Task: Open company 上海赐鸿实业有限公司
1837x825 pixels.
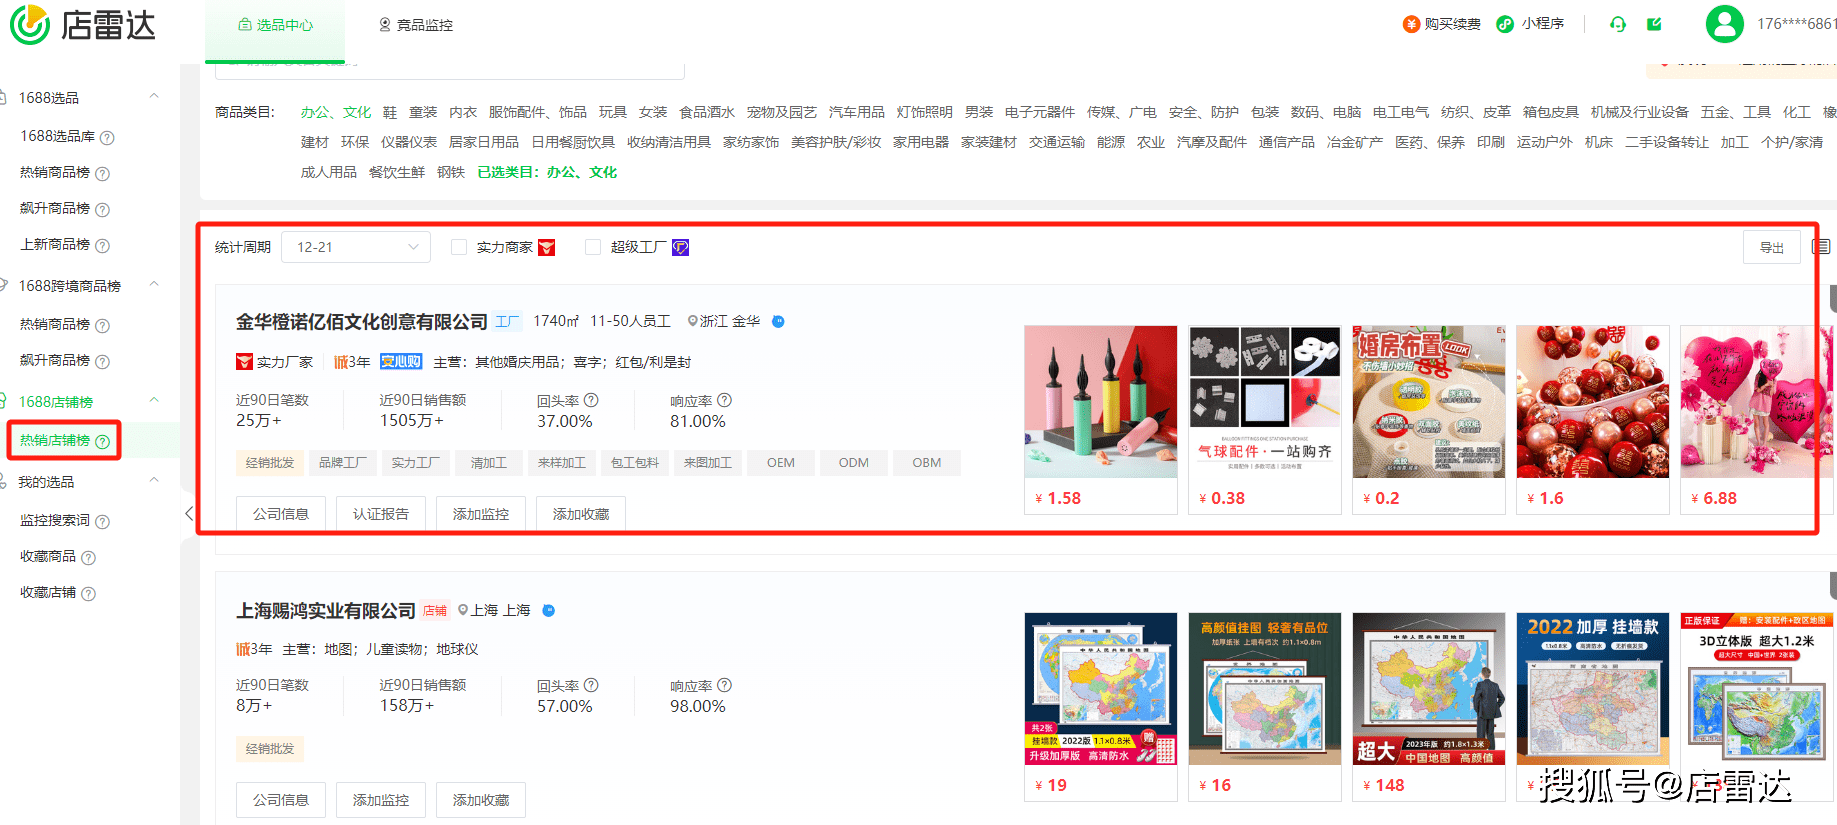Action: click(326, 611)
